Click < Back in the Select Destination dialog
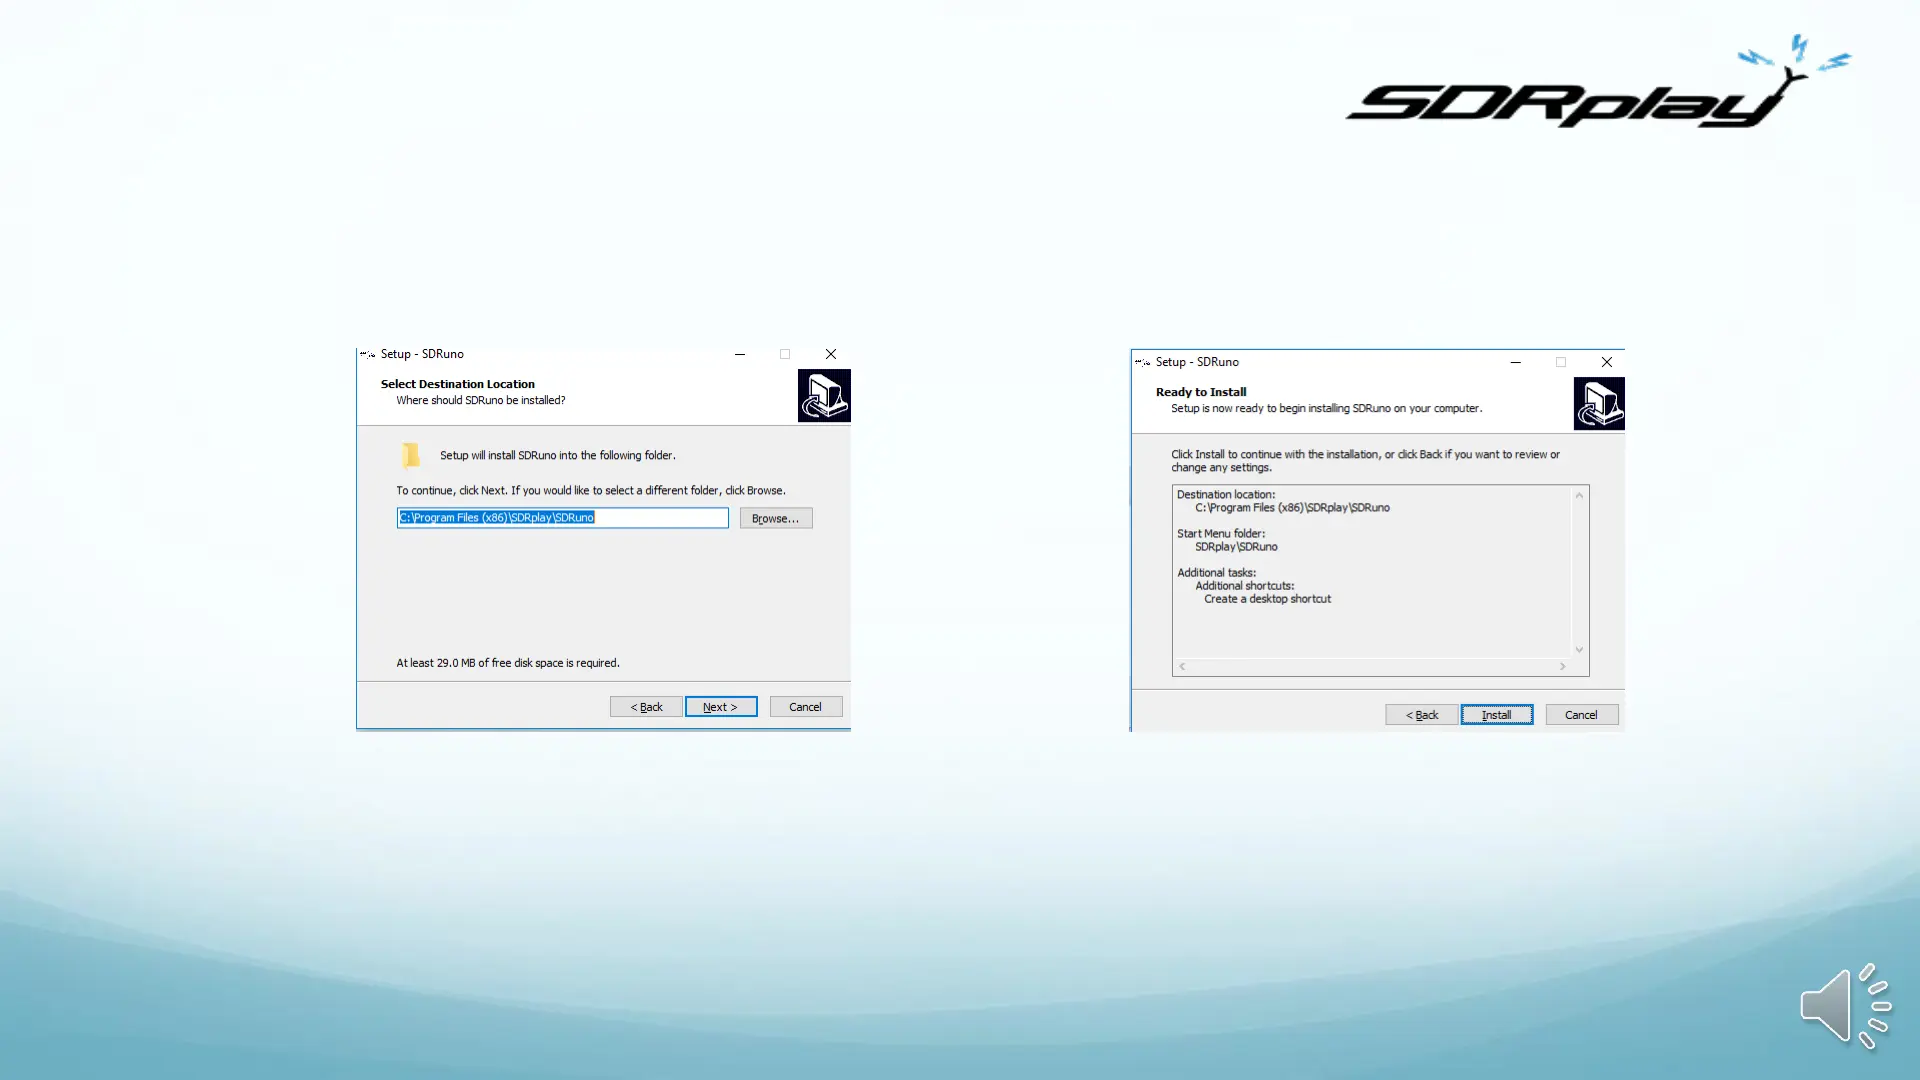Screen dimensions: 1920x1080 [x=646, y=707]
